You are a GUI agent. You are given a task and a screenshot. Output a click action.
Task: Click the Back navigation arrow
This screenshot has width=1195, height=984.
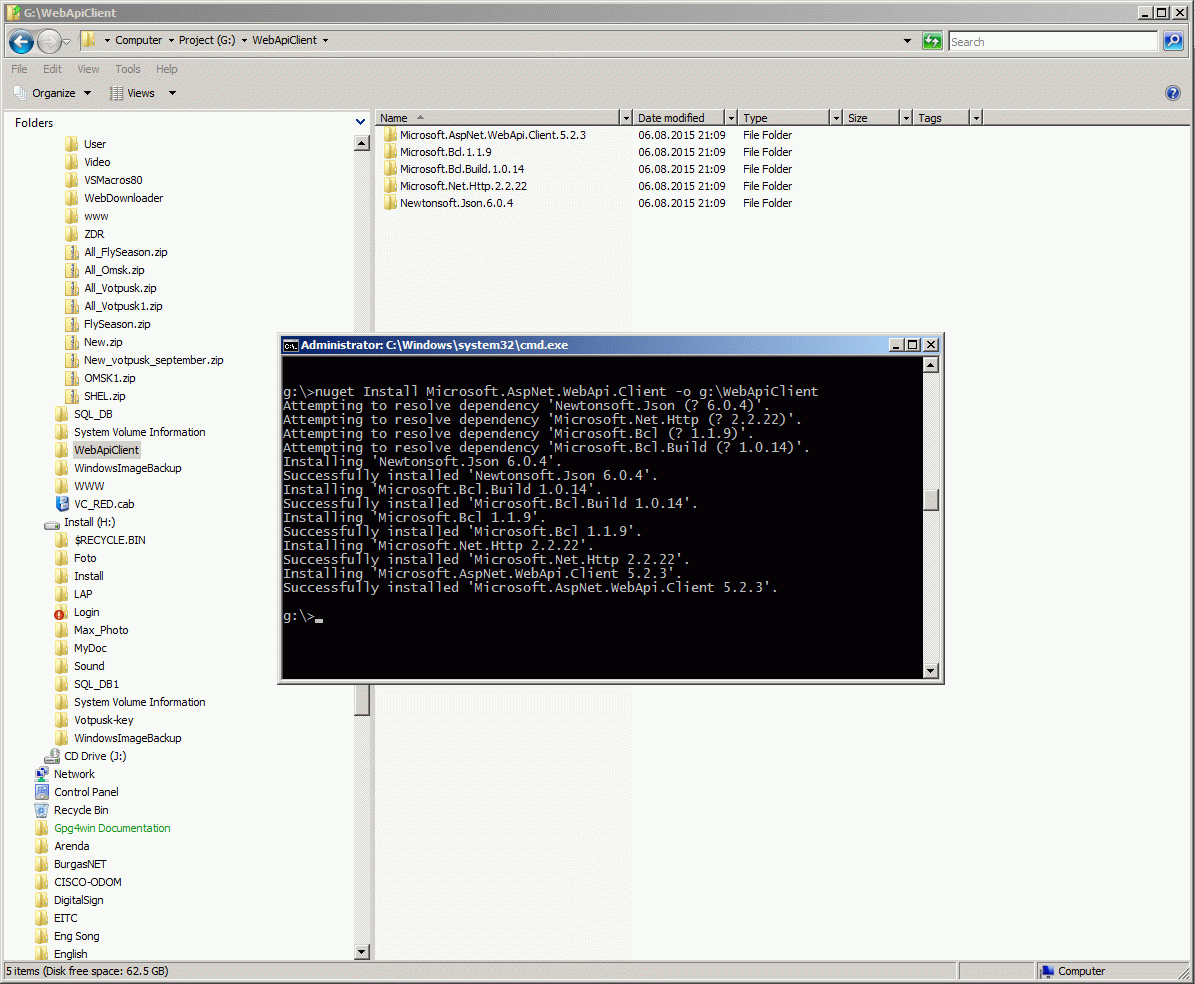[x=21, y=41]
